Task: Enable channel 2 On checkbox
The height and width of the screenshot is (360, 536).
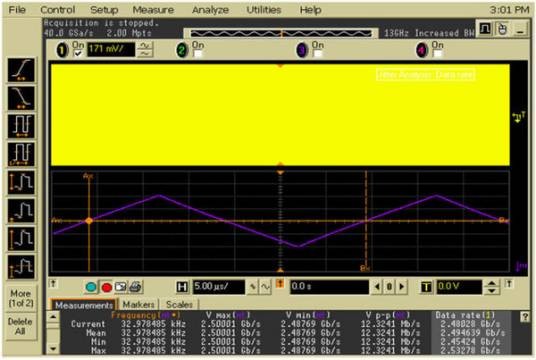Action: coord(198,54)
